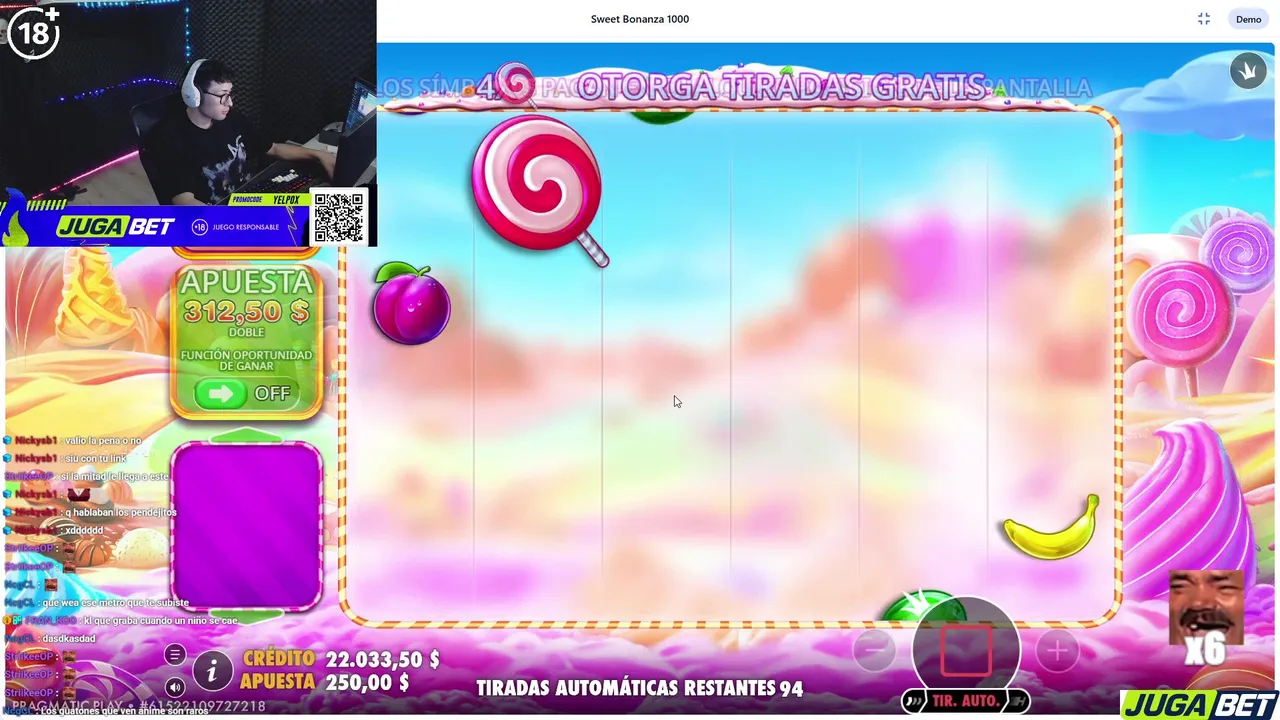
Task: Click the 'Sweet Bonanza 1000' title text
Action: pyautogui.click(x=640, y=19)
